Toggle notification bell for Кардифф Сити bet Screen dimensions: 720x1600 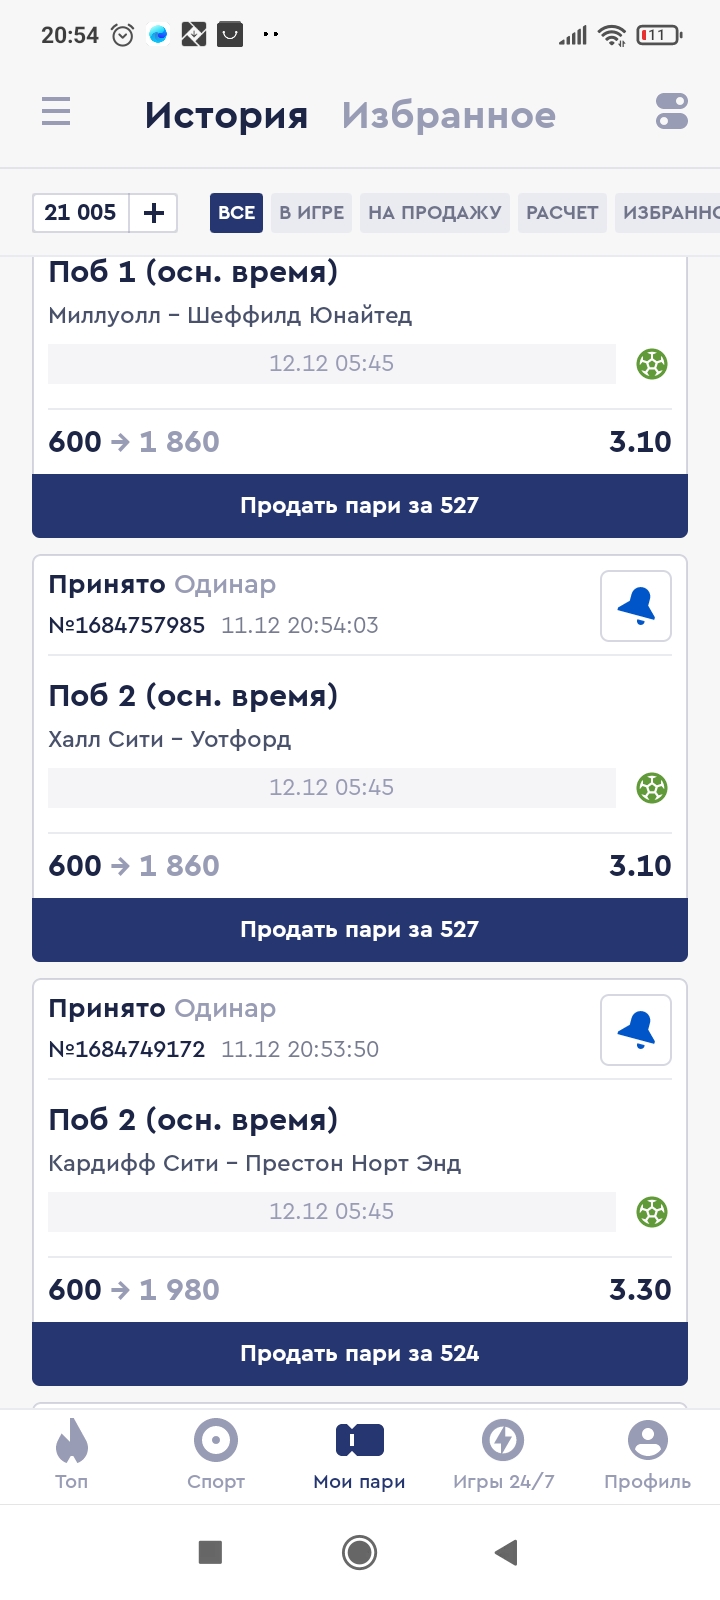tap(636, 1030)
